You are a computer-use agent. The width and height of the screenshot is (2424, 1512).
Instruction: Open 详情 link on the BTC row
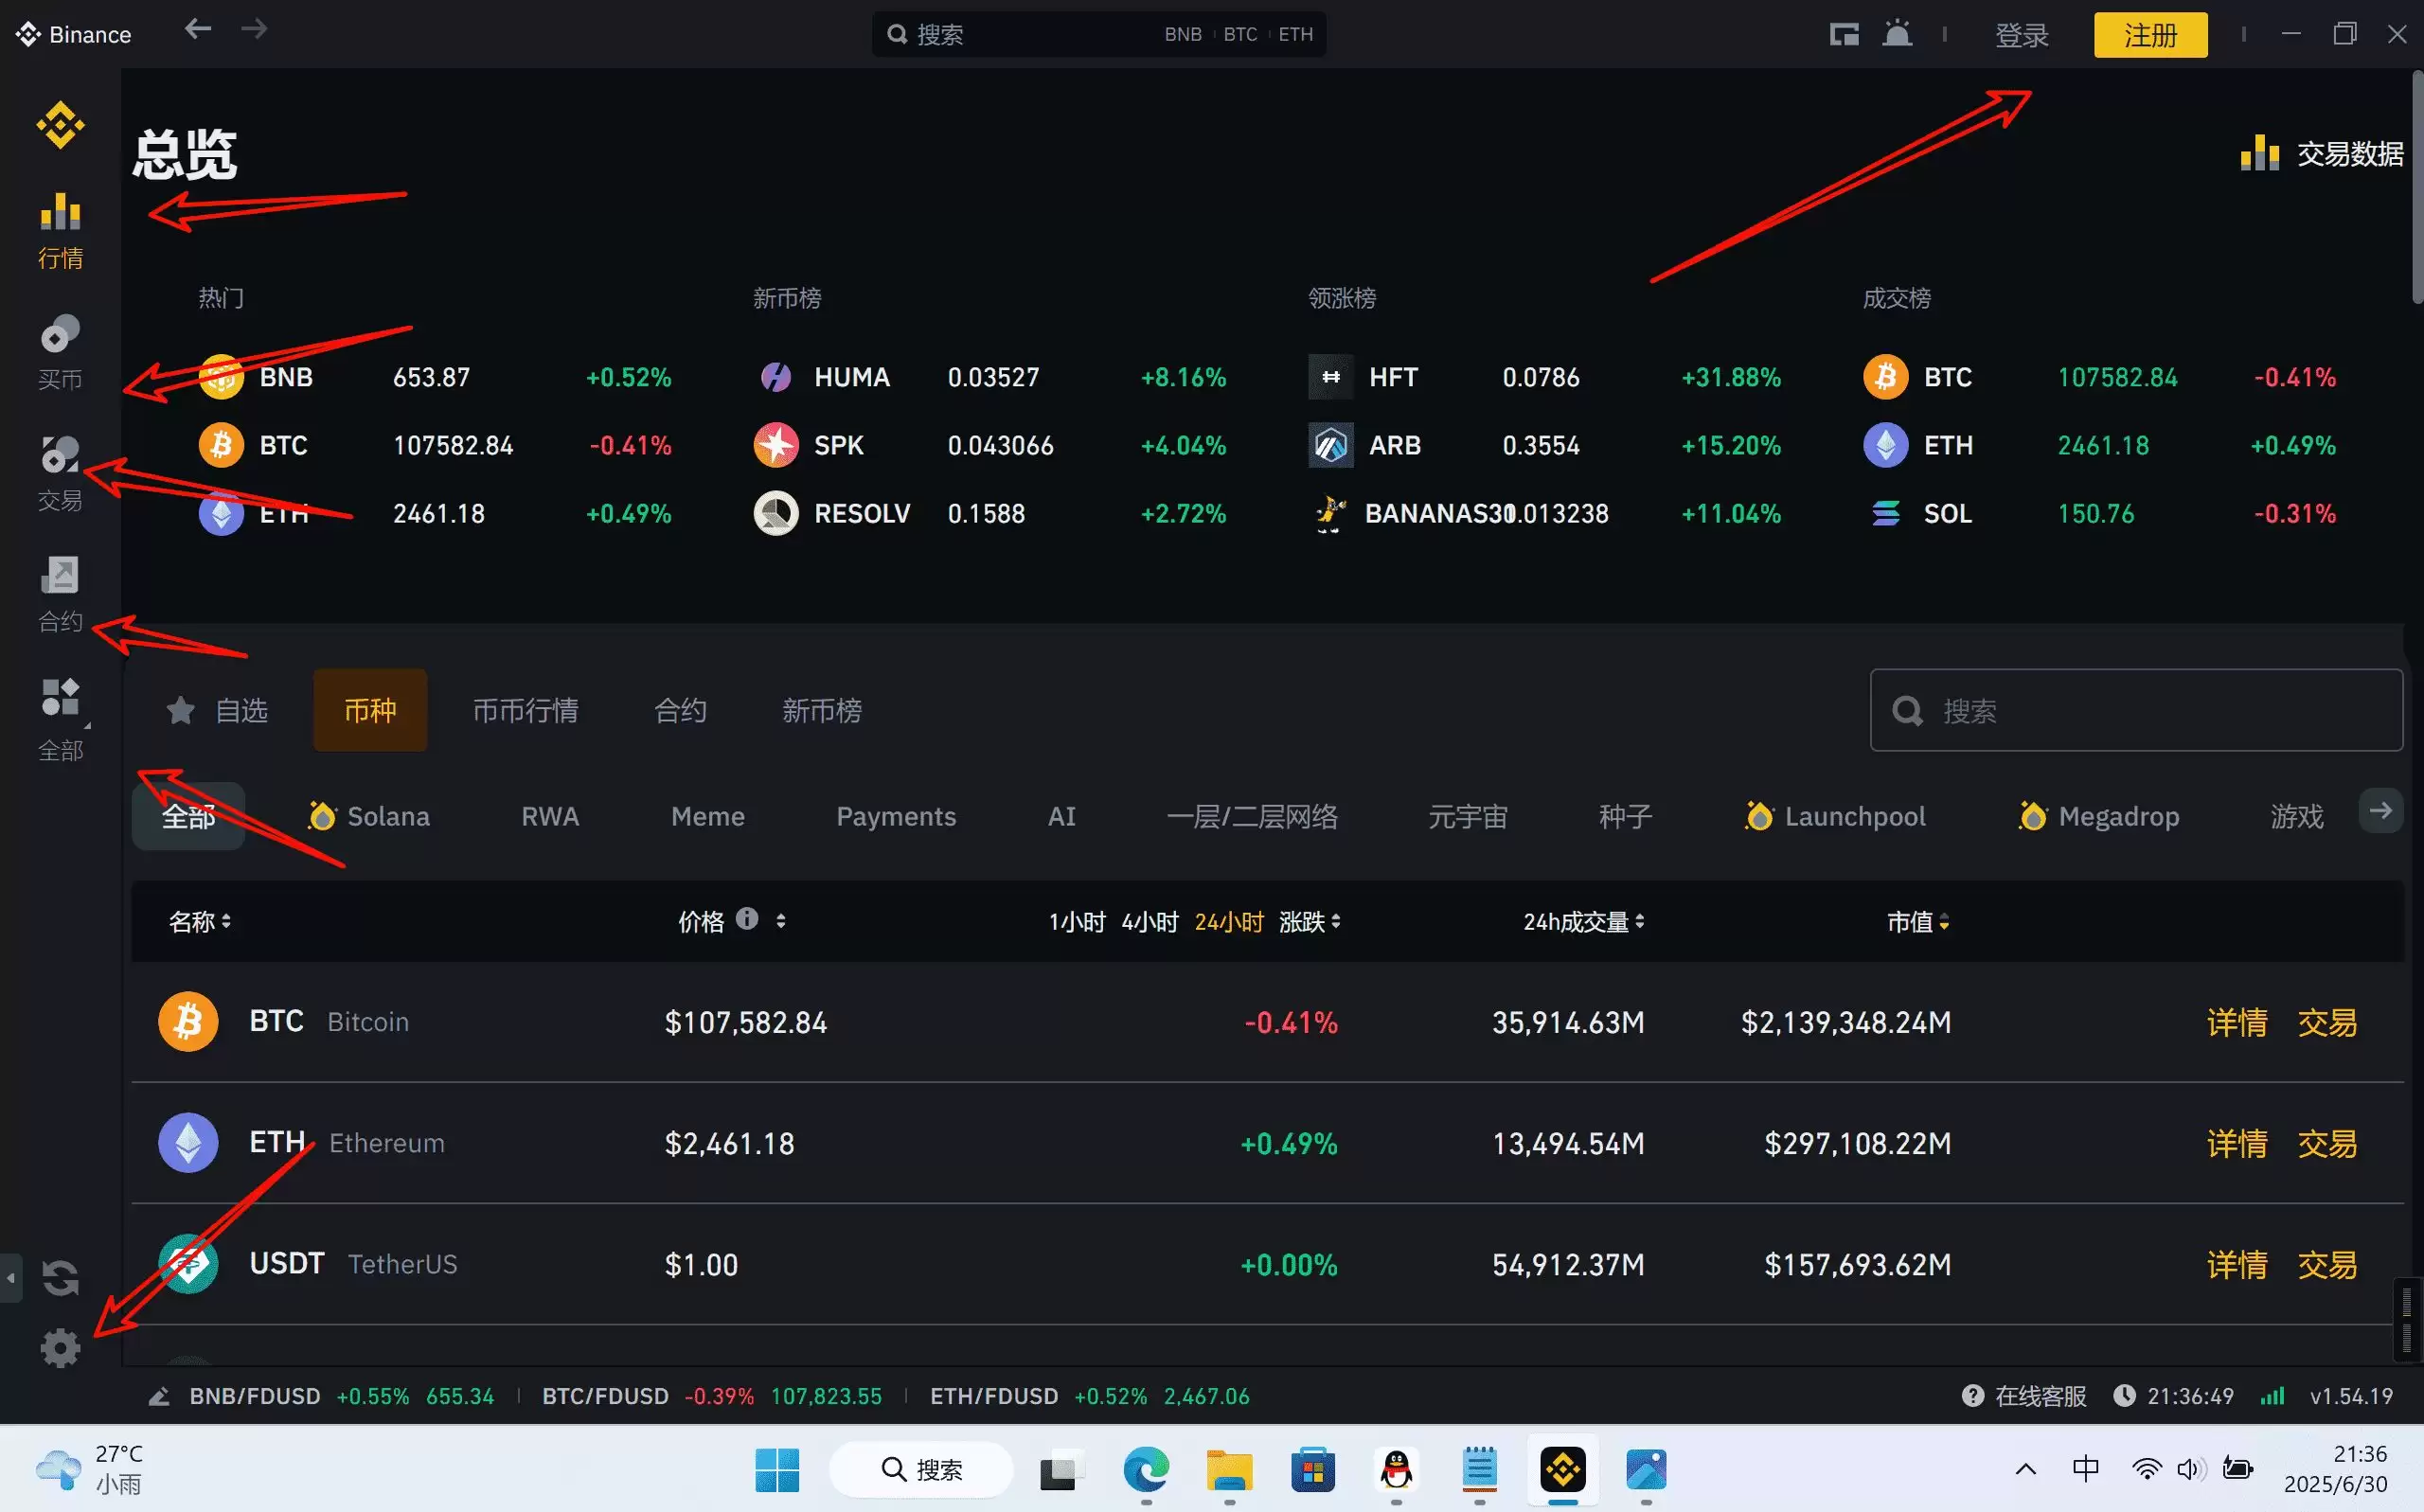2236,1022
